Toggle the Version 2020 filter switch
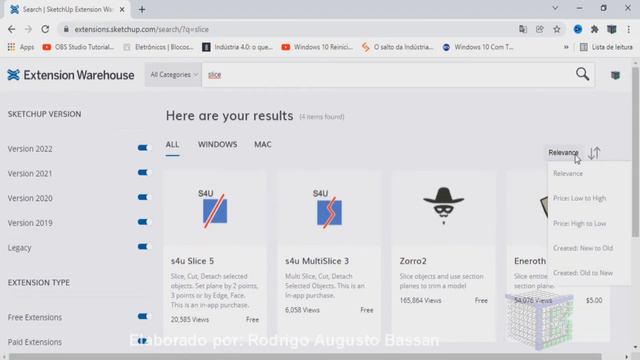The height and width of the screenshot is (360, 640). click(142, 197)
